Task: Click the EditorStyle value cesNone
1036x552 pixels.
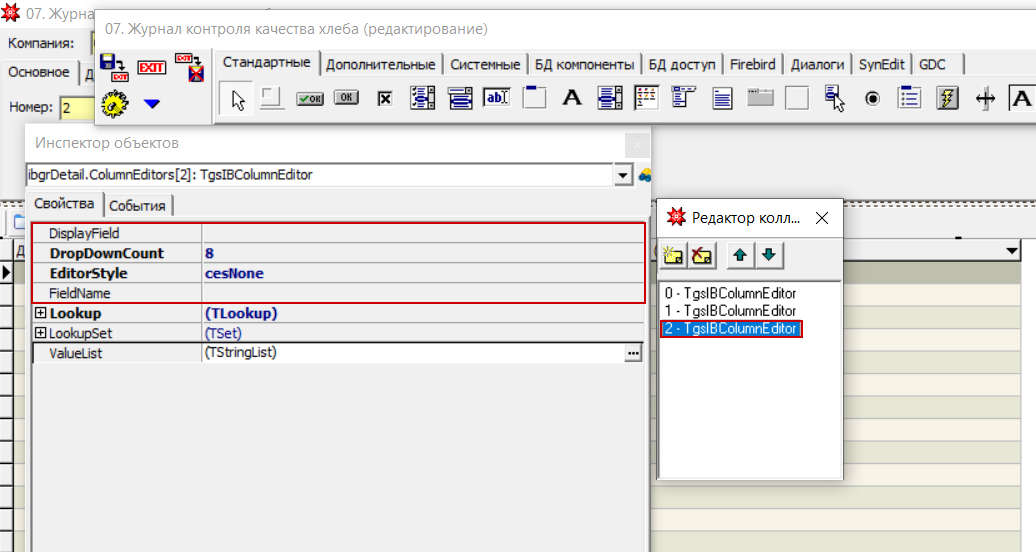Action: pos(234,273)
